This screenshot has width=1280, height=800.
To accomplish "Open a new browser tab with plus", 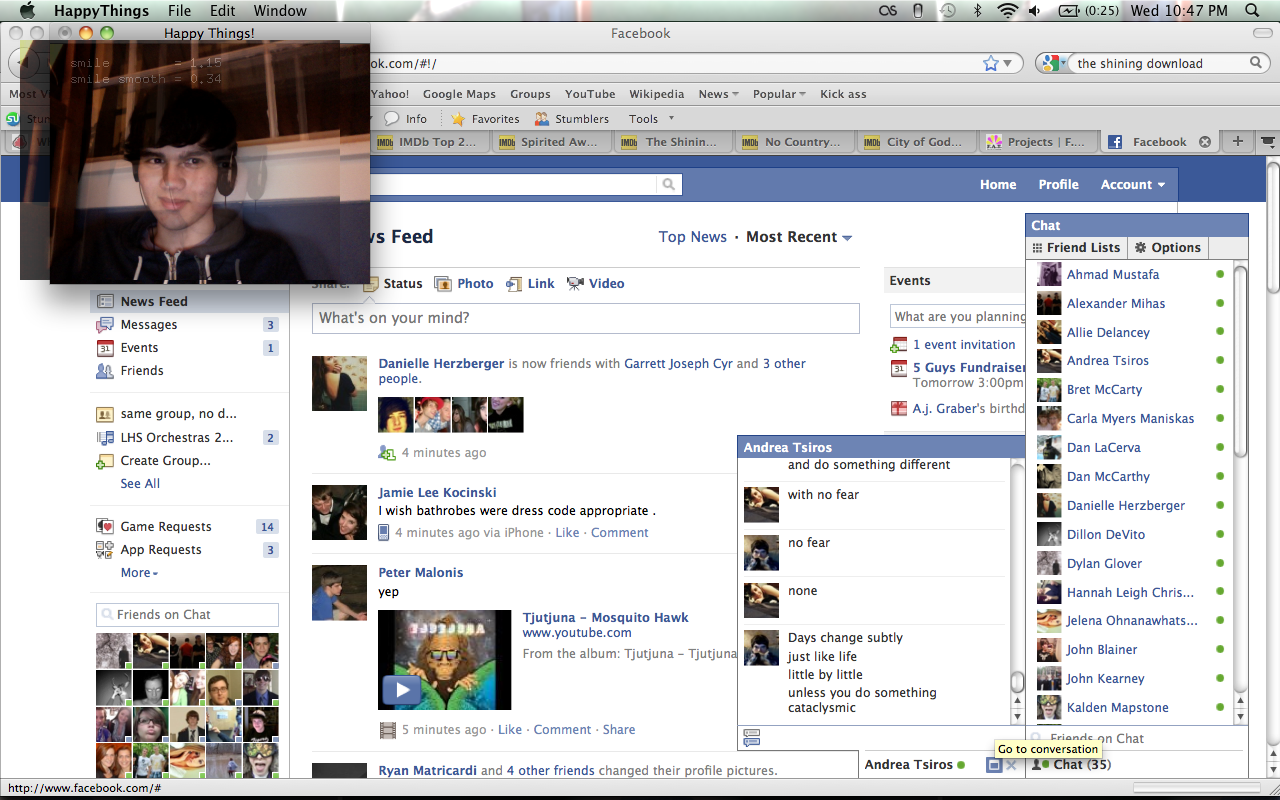I will coord(1237,141).
